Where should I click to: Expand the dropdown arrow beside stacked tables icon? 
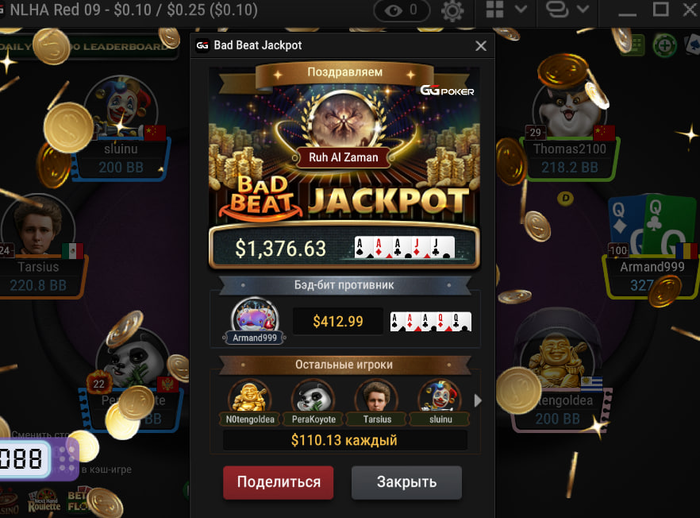point(583,9)
